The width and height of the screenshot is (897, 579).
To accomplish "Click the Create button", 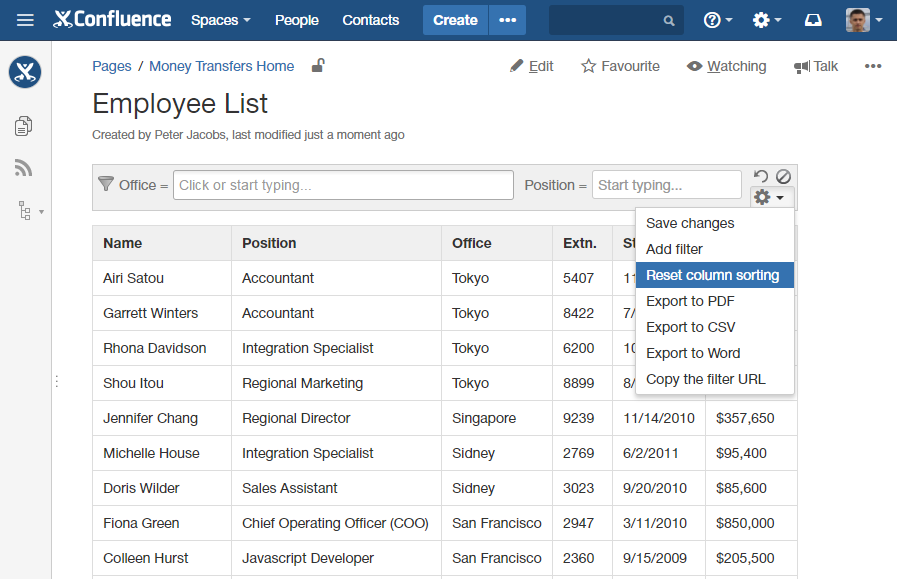I will coord(455,20).
